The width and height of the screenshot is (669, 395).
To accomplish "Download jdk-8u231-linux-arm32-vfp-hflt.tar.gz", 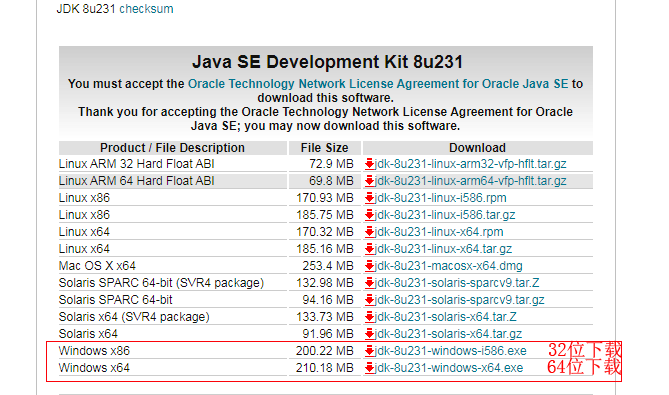I will 471,164.
